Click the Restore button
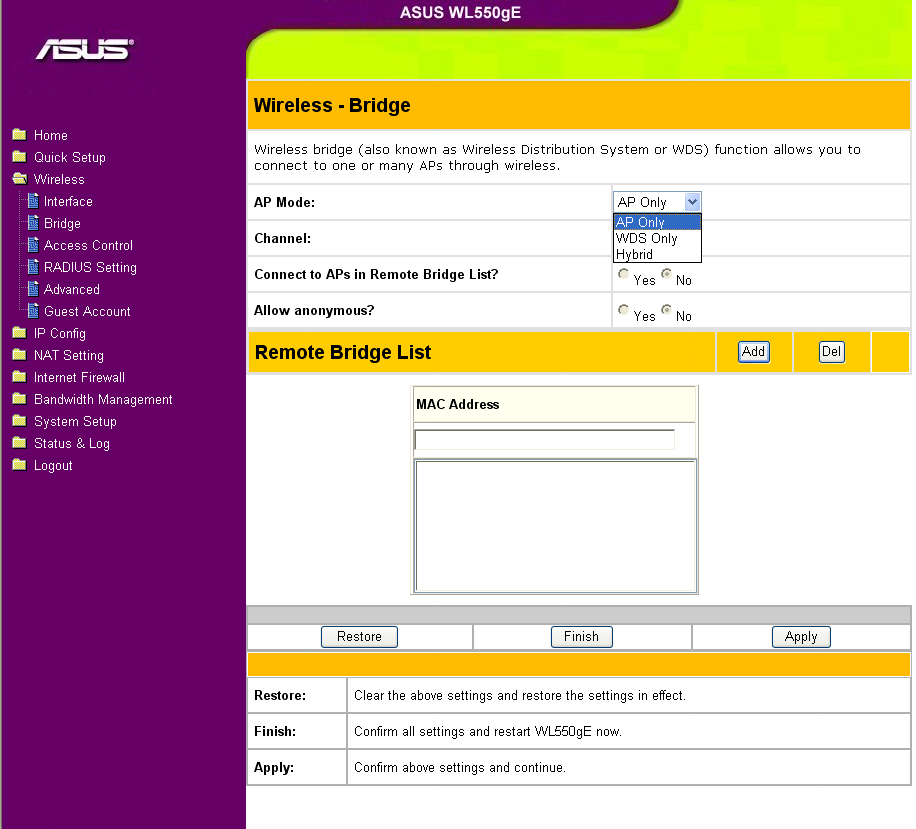Image resolution: width=916 pixels, height=829 pixels. click(x=359, y=637)
